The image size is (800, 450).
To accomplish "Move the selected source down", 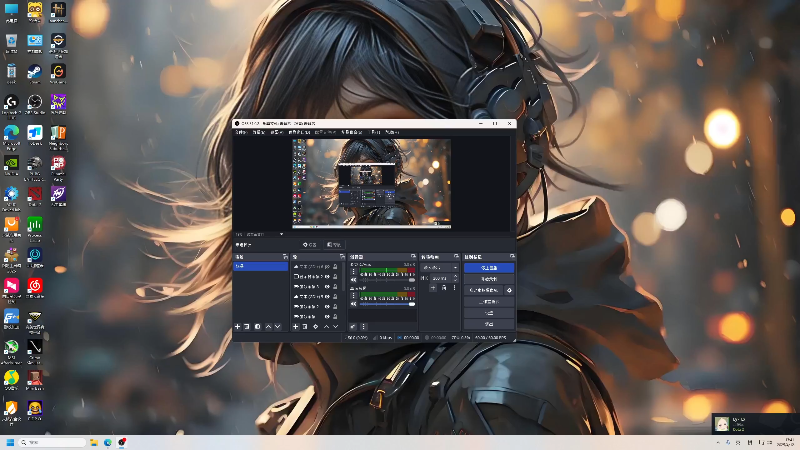I will (x=336, y=327).
